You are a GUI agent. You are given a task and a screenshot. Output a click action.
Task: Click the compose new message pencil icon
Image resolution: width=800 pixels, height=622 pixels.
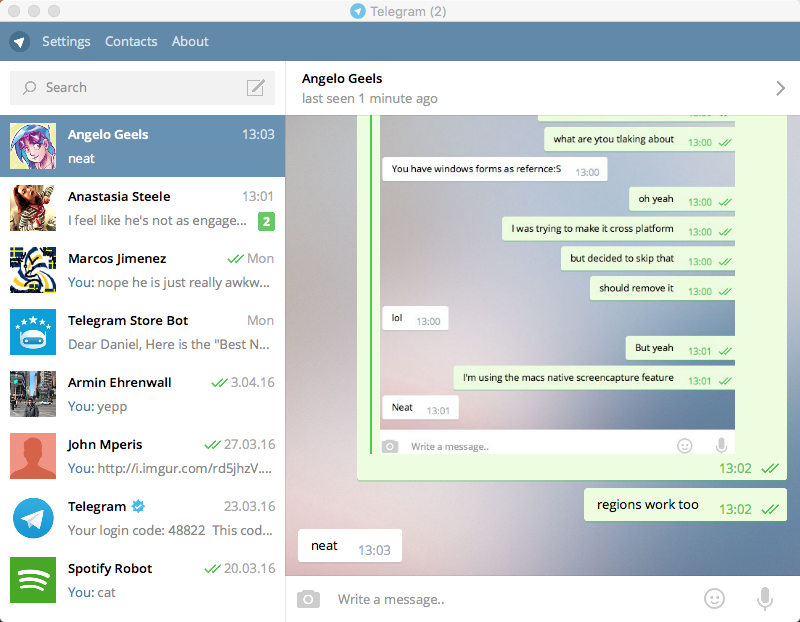[x=256, y=88]
